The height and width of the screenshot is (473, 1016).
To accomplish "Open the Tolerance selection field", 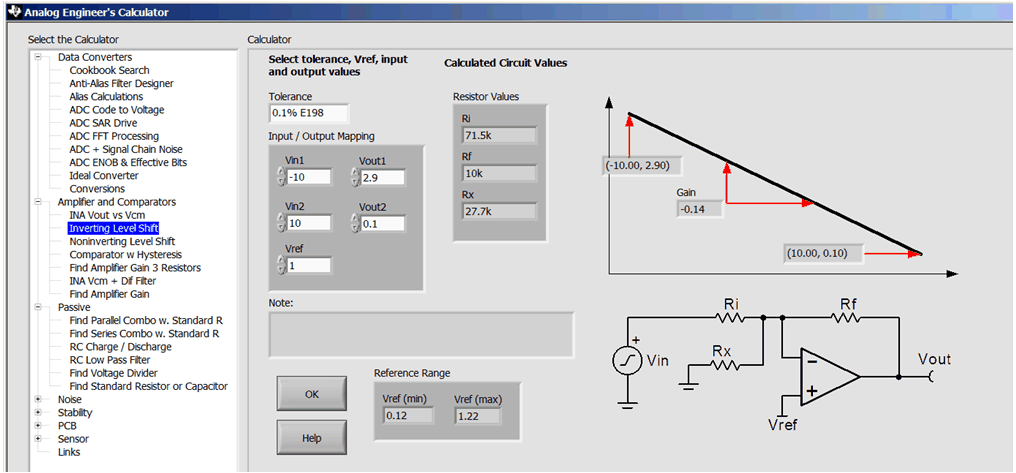I will (309, 114).
